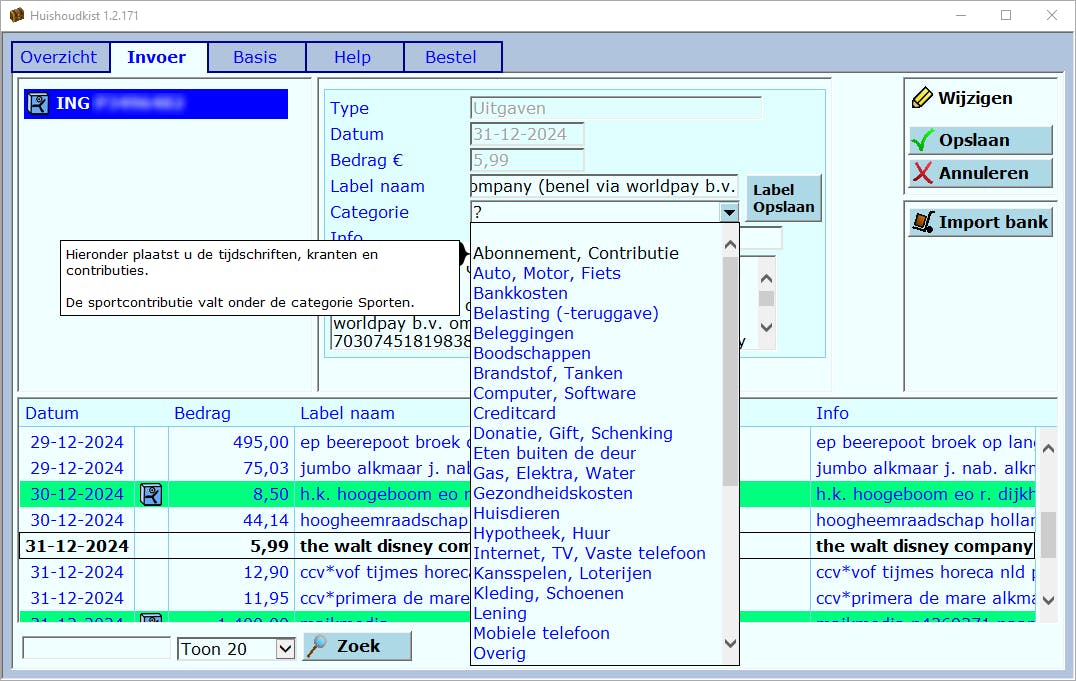The image size is (1076, 681).
Task: Click the Huishoudkist app icon in title bar
Action: [17, 15]
